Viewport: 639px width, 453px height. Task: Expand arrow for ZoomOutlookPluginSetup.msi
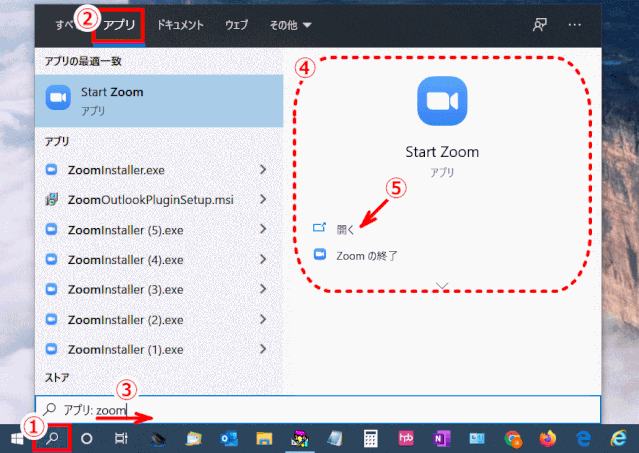click(263, 199)
